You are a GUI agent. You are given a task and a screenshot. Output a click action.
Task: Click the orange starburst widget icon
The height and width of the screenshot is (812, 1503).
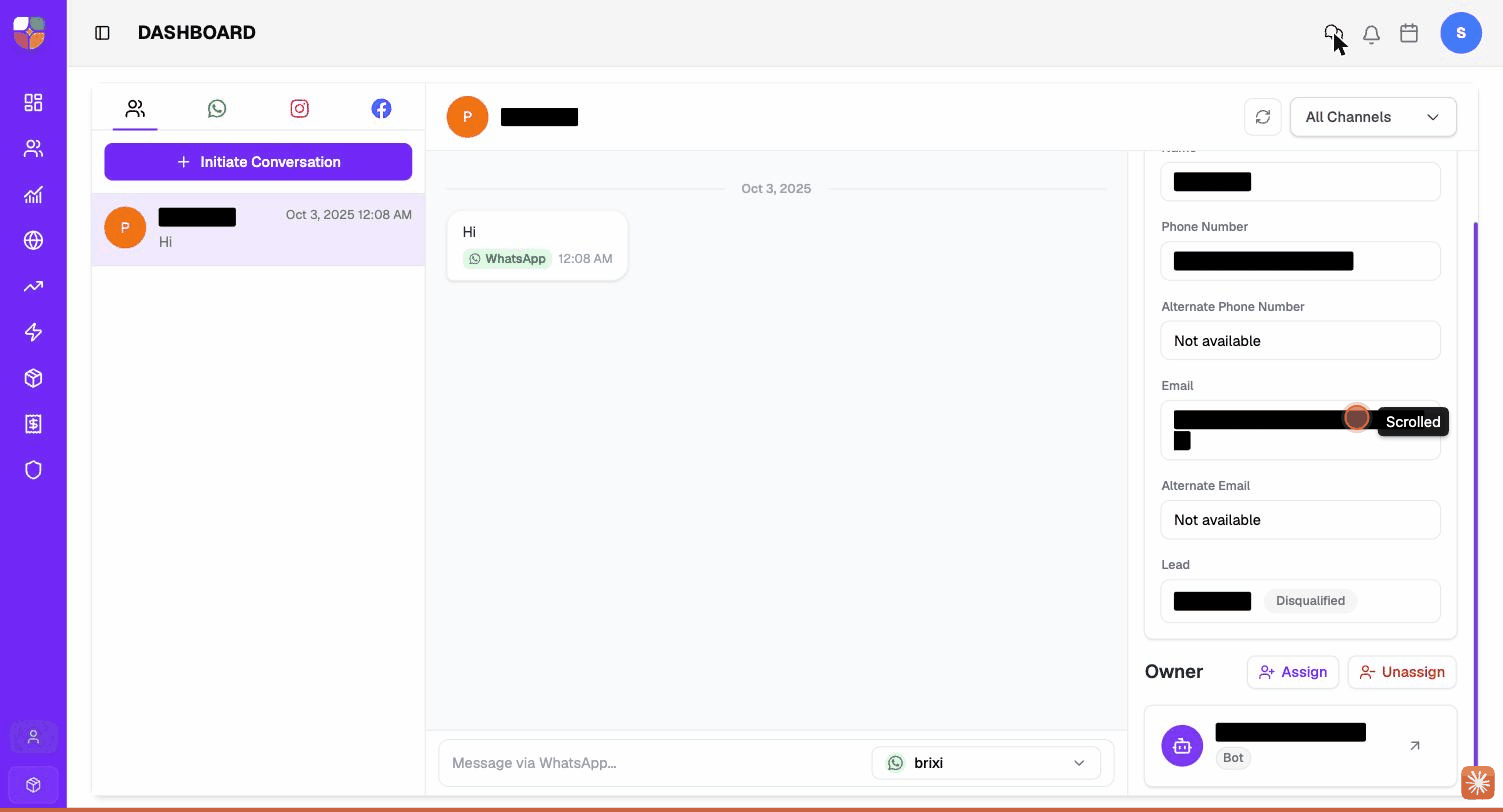(x=1478, y=784)
